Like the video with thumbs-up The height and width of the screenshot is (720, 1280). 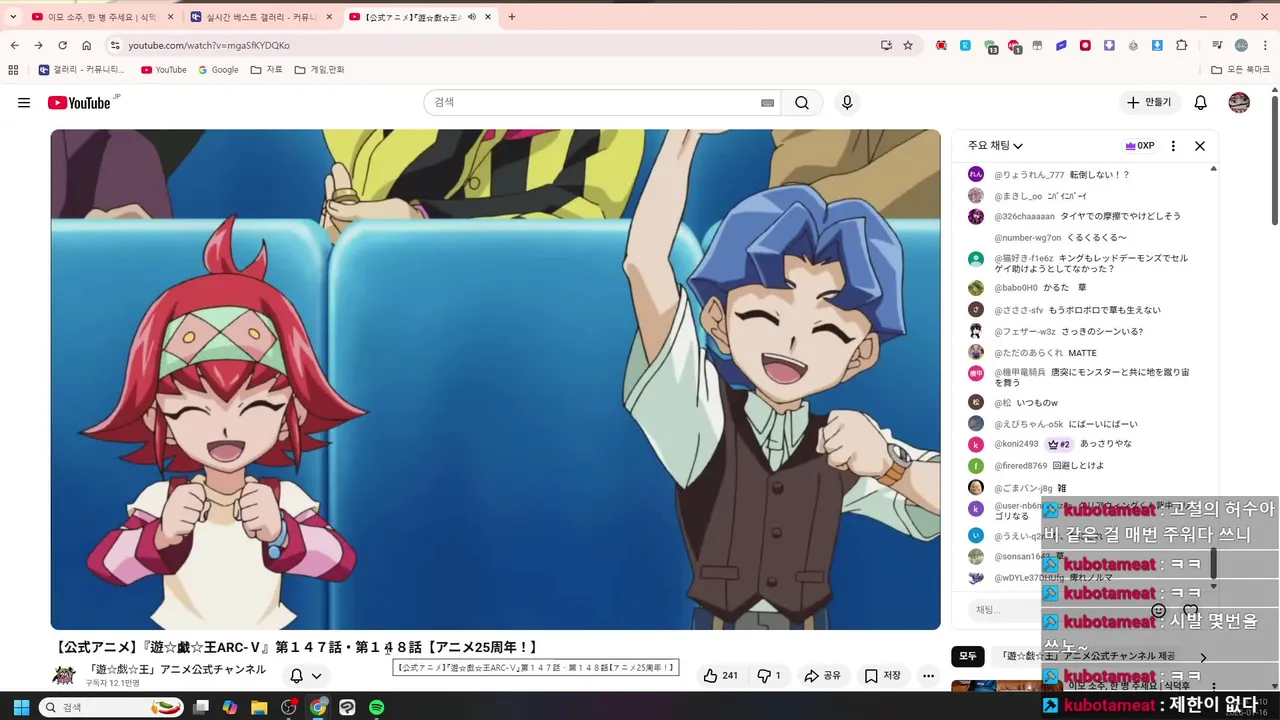point(720,676)
